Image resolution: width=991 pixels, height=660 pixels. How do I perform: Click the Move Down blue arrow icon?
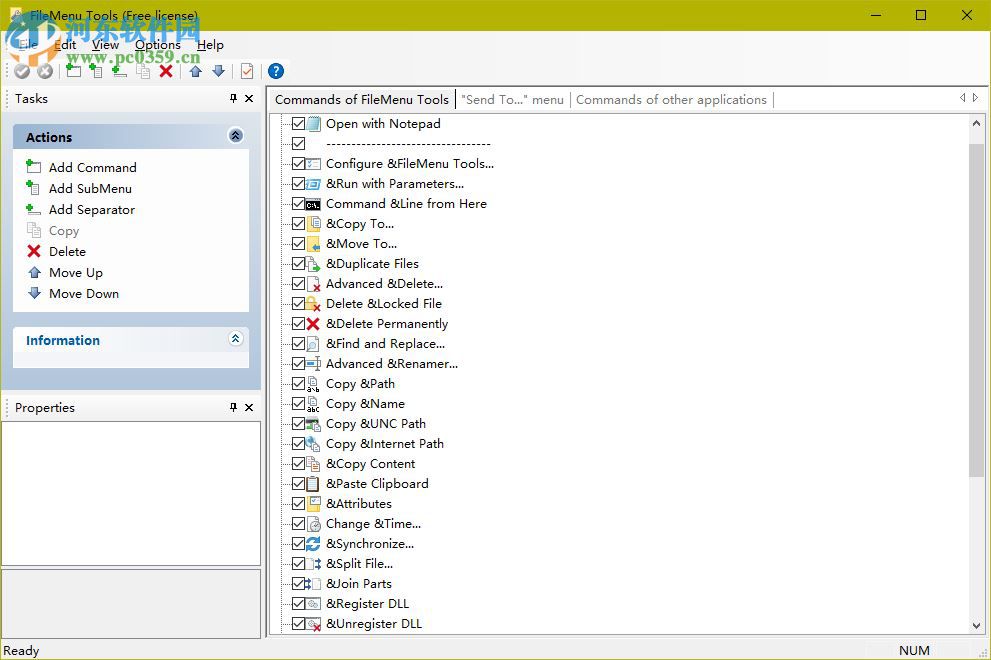point(218,71)
